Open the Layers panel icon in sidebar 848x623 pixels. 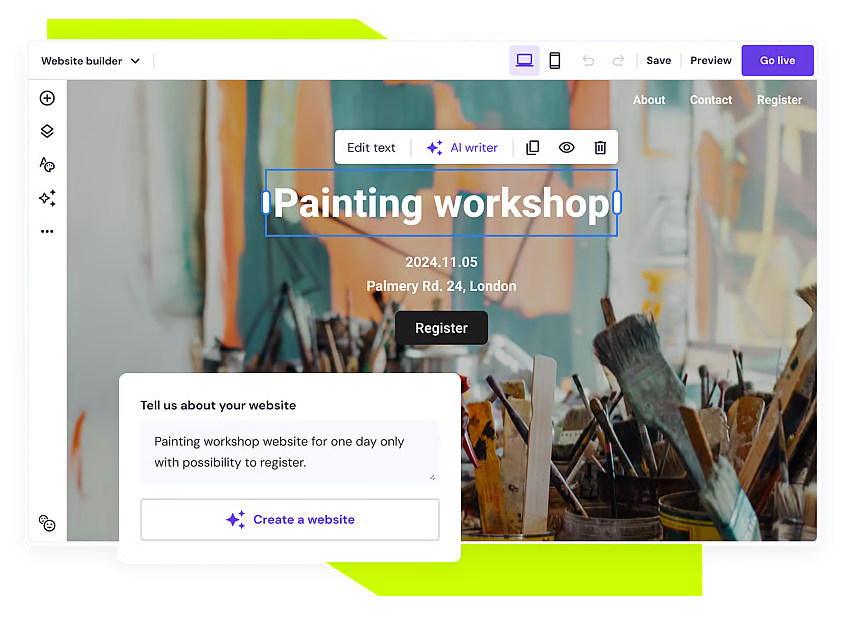(47, 131)
